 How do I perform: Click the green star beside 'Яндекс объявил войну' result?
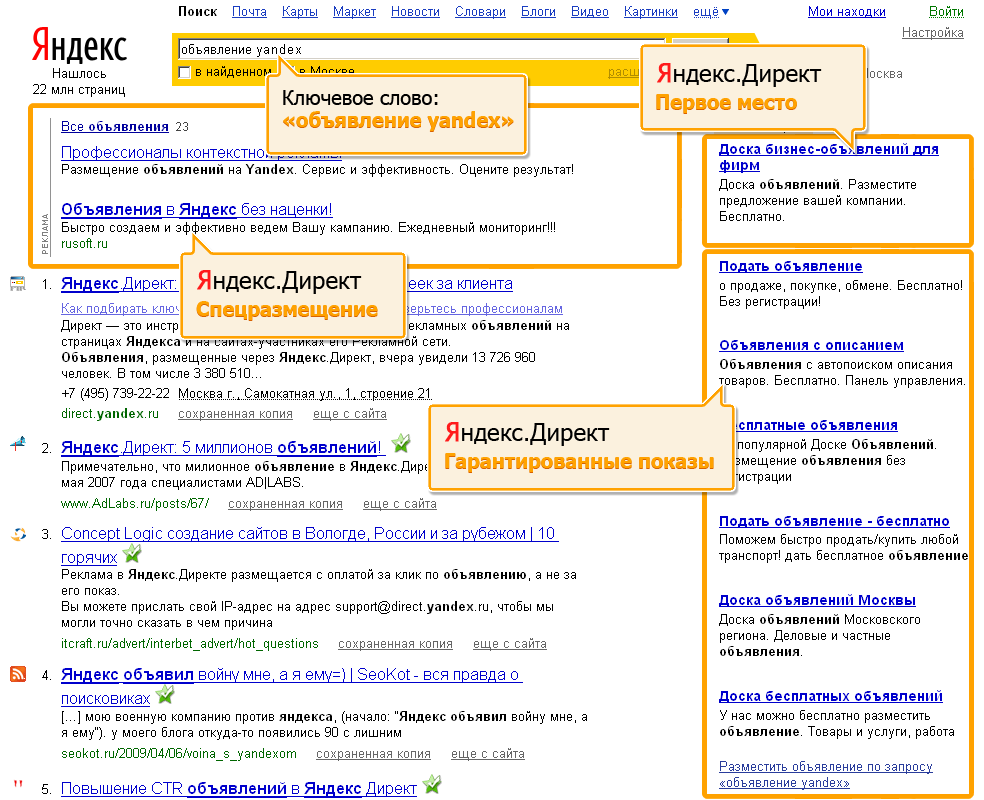163,695
